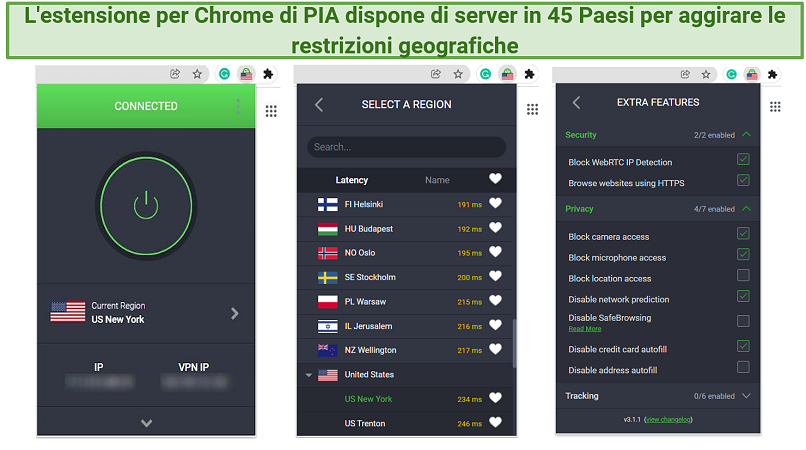Viewport: 806px width, 450px height.
Task: Click share icon above Select a Region panel
Action: pyautogui.click(x=436, y=74)
